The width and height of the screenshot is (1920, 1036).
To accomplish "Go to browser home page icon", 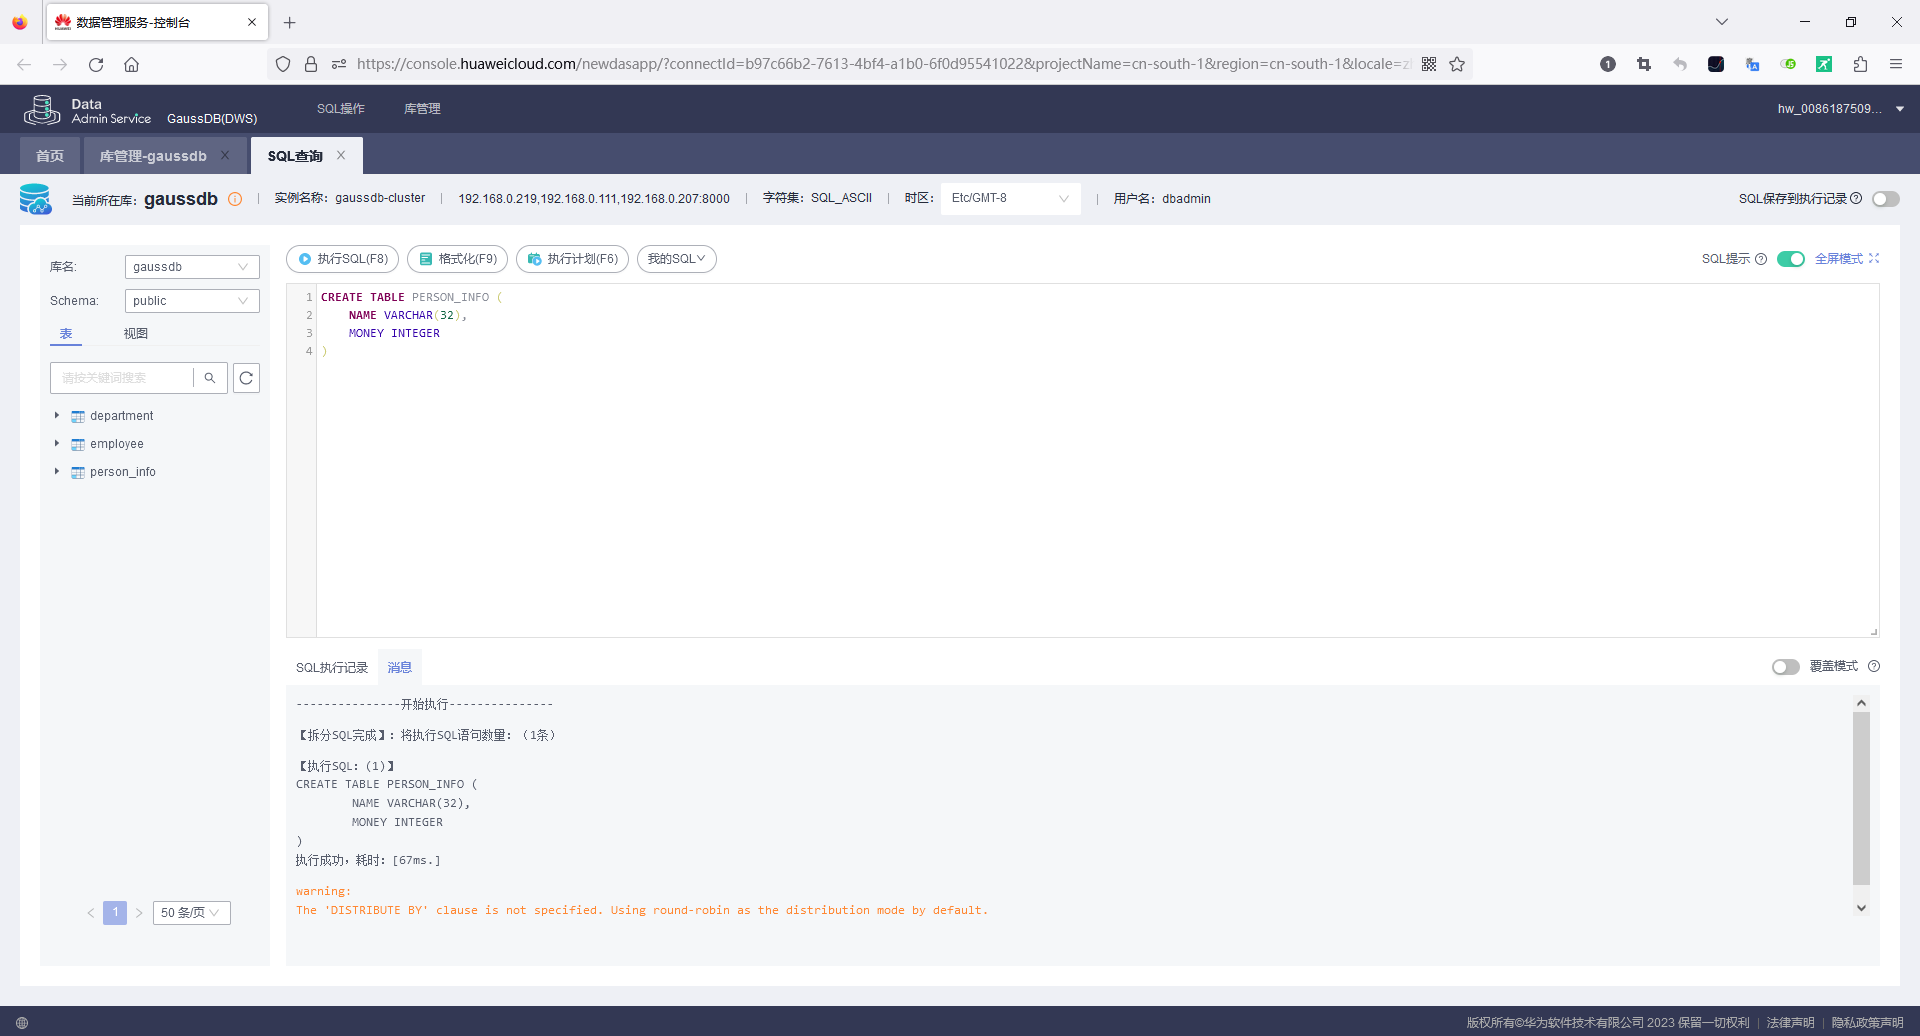I will point(131,64).
